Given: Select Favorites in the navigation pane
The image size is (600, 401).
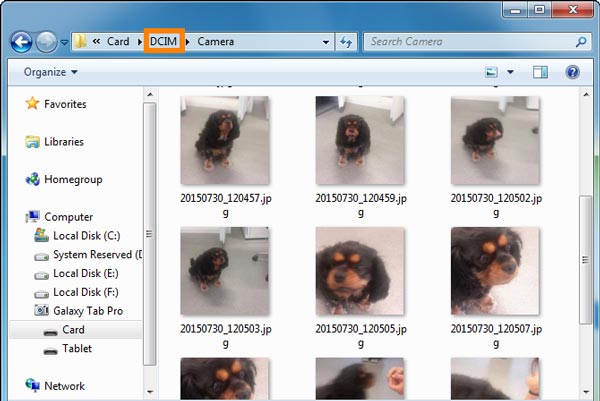Looking at the screenshot, I should 65,104.
